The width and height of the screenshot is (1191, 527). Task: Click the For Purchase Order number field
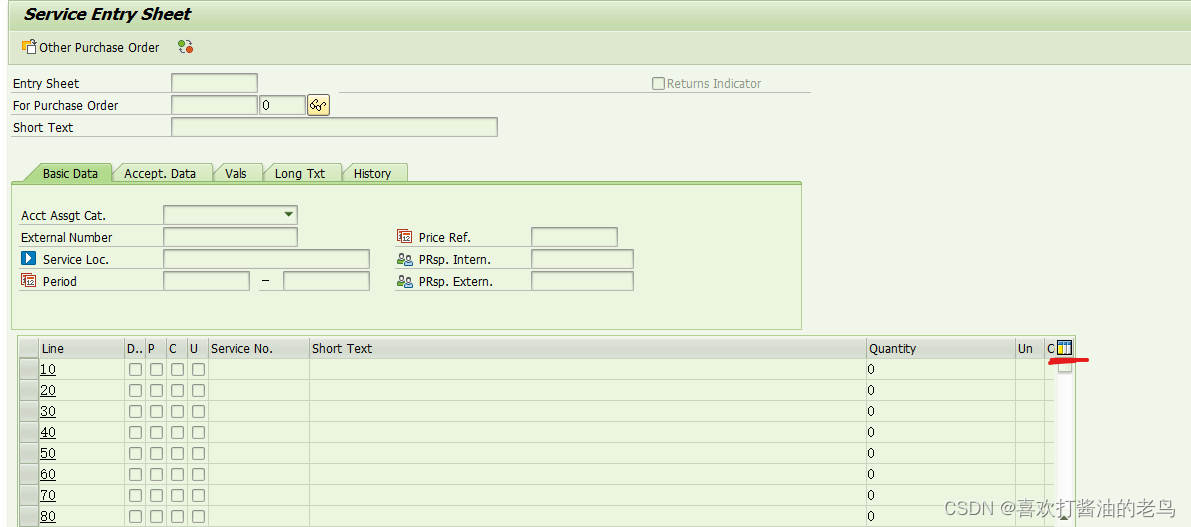214,106
